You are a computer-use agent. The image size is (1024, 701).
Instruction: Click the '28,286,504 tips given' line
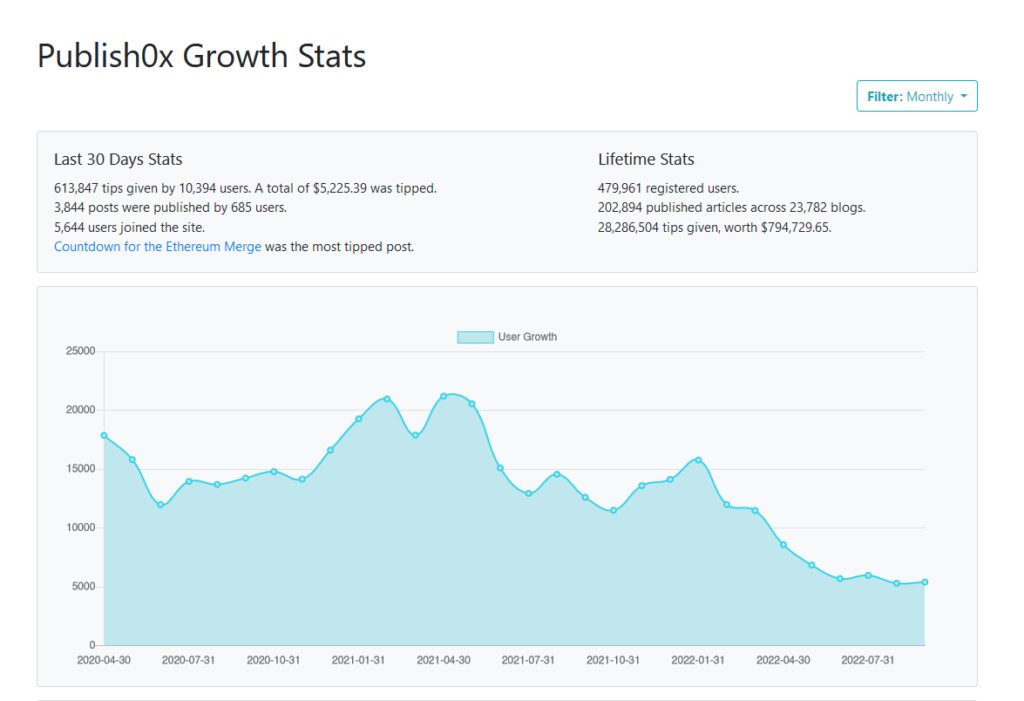pos(714,227)
